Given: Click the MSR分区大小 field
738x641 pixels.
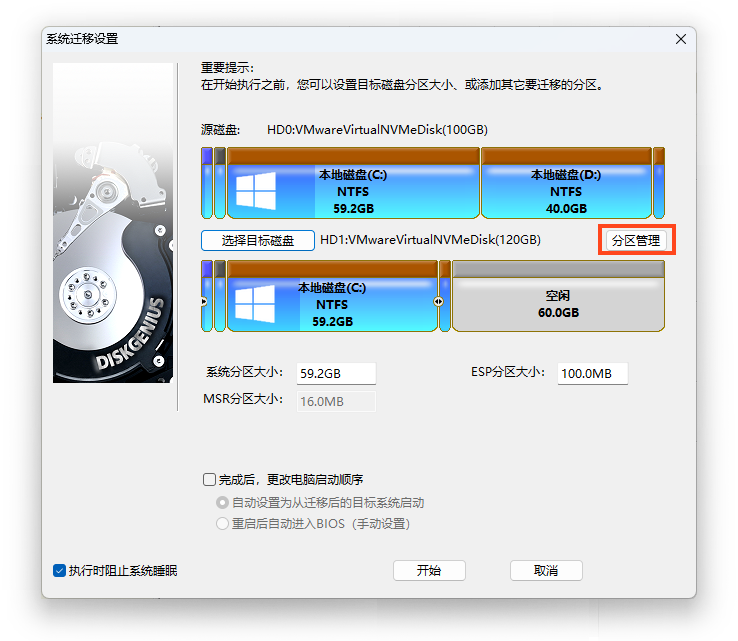Looking at the screenshot, I should pos(336,401).
